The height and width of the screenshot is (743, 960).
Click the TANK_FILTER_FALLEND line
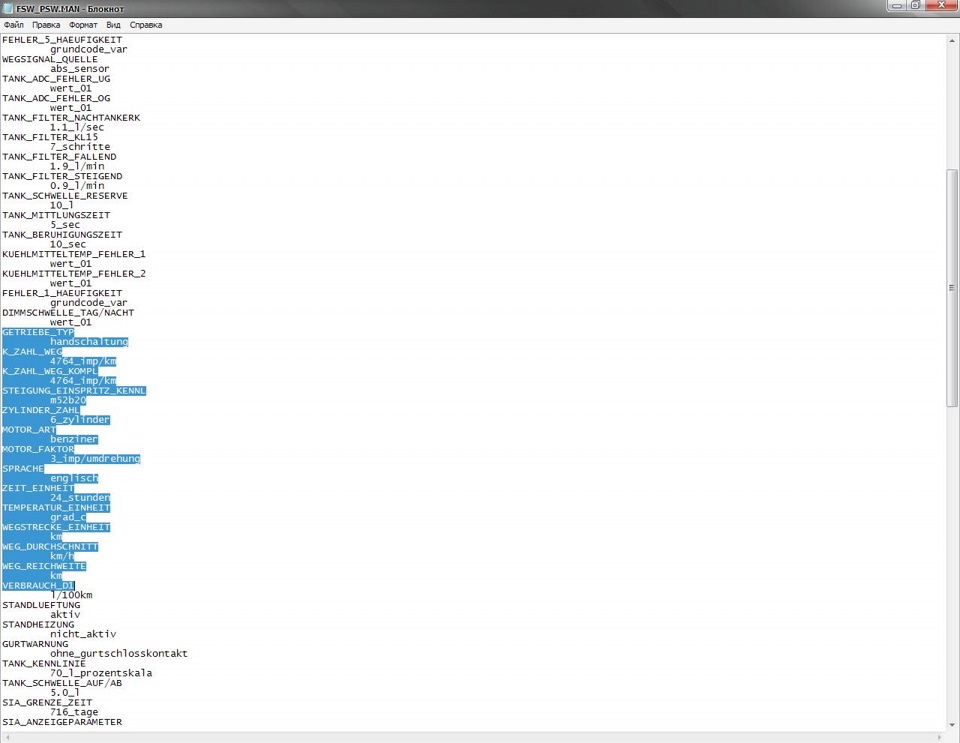tap(59, 157)
